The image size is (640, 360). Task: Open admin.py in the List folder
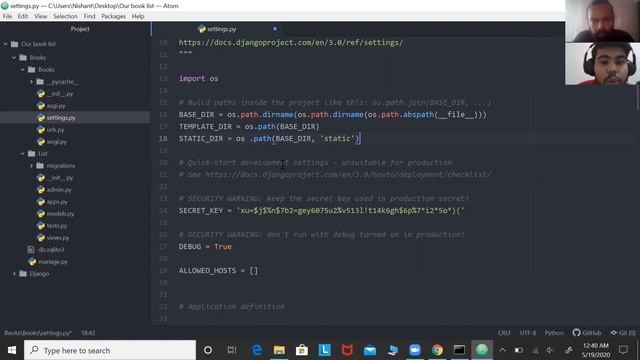59,190
